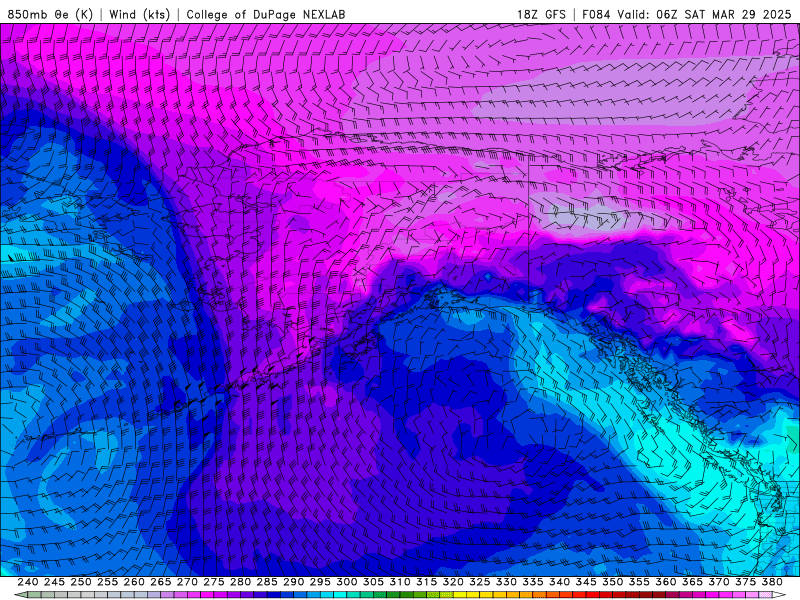Screen dimensions: 800x600
Task: Click the "College of DuPage NEXLAB" text
Action: click(266, 14)
